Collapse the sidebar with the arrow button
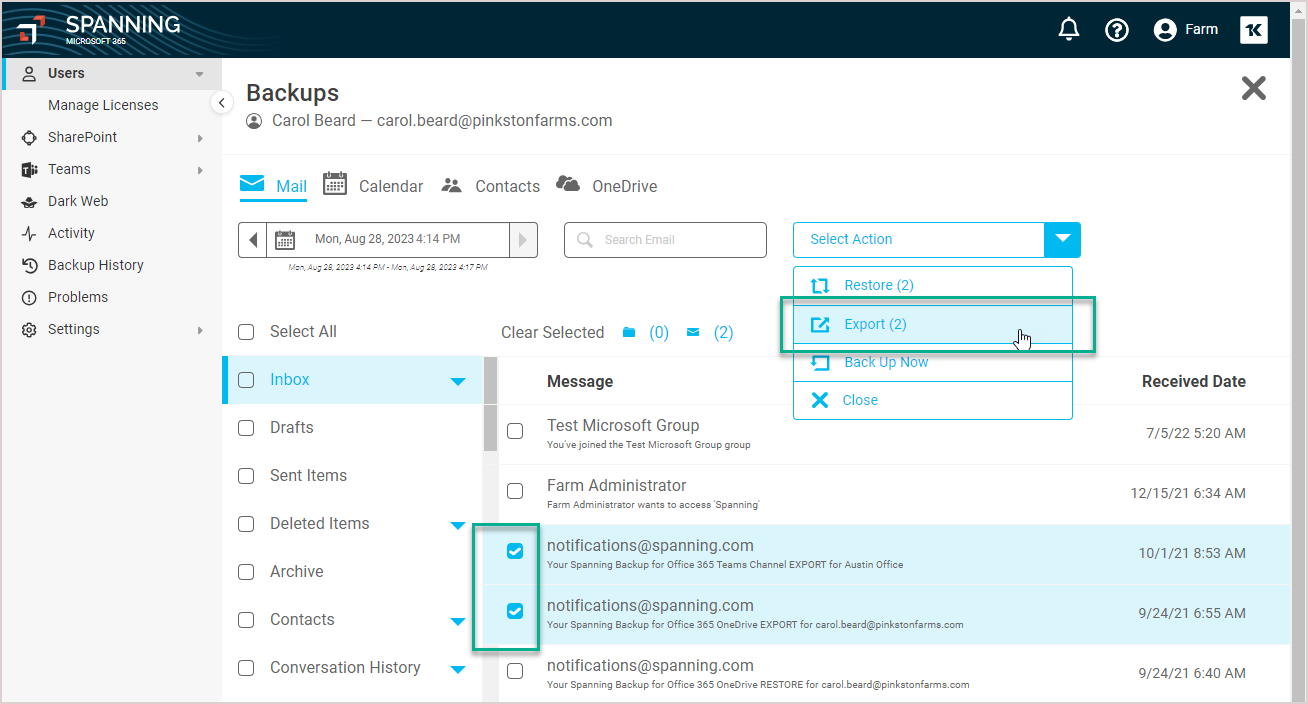This screenshot has height=704, width=1308. click(222, 102)
